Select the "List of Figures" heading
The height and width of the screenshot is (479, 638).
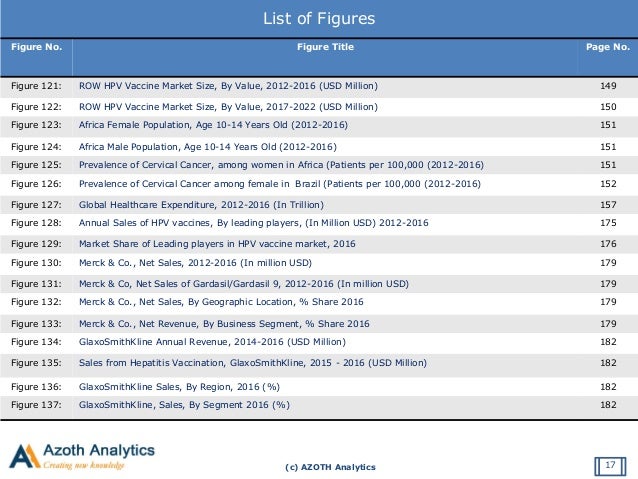[x=319, y=18]
